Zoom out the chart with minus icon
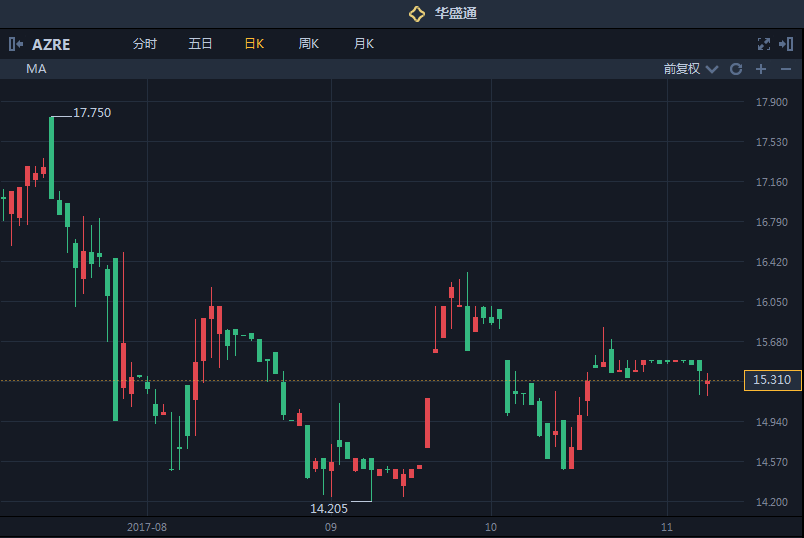 click(785, 69)
